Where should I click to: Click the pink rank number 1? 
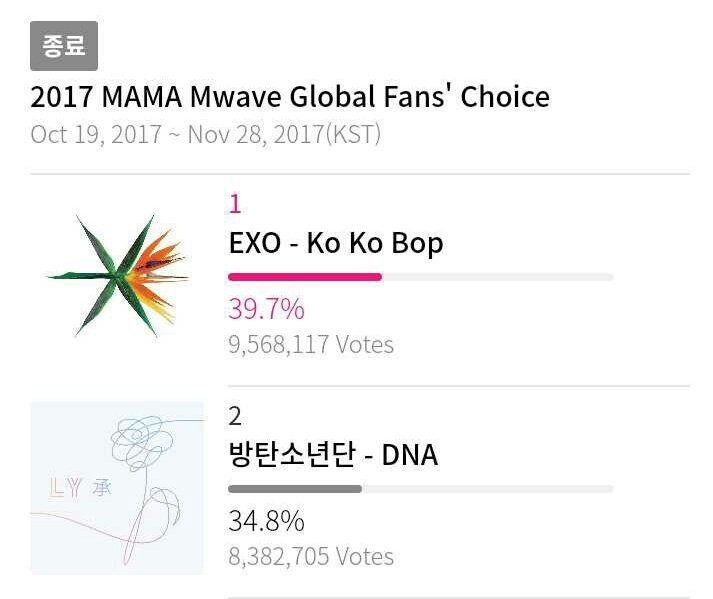[x=235, y=203]
